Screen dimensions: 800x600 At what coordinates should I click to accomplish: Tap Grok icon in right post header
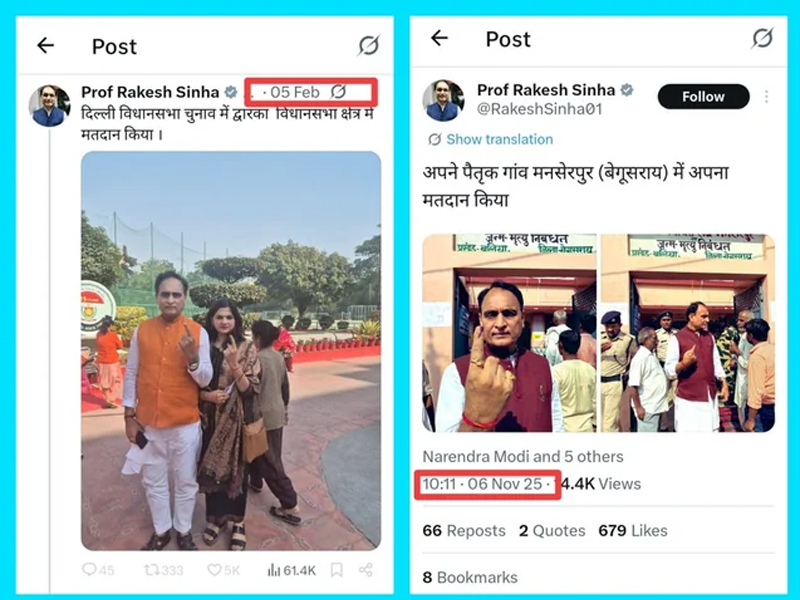click(762, 38)
